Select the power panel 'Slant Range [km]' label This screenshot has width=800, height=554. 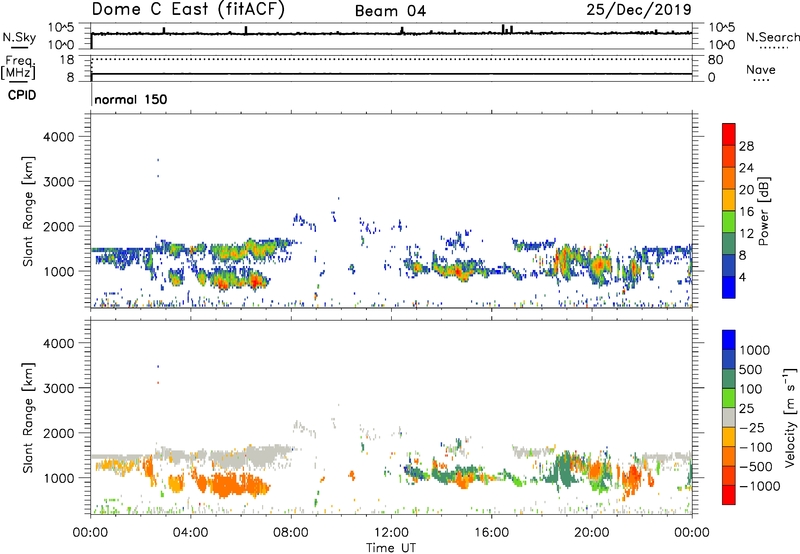(28, 211)
